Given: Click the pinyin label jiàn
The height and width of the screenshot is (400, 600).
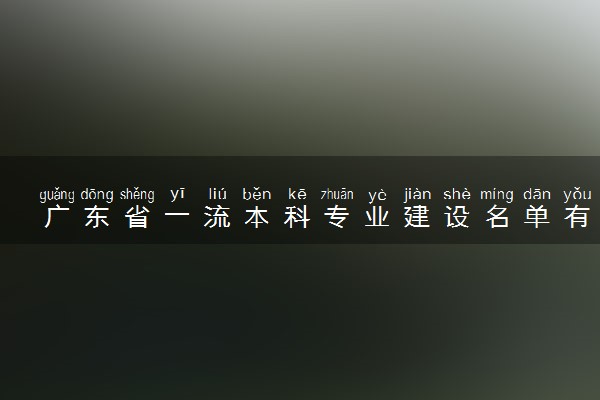Looking at the screenshot, I should point(417,194).
